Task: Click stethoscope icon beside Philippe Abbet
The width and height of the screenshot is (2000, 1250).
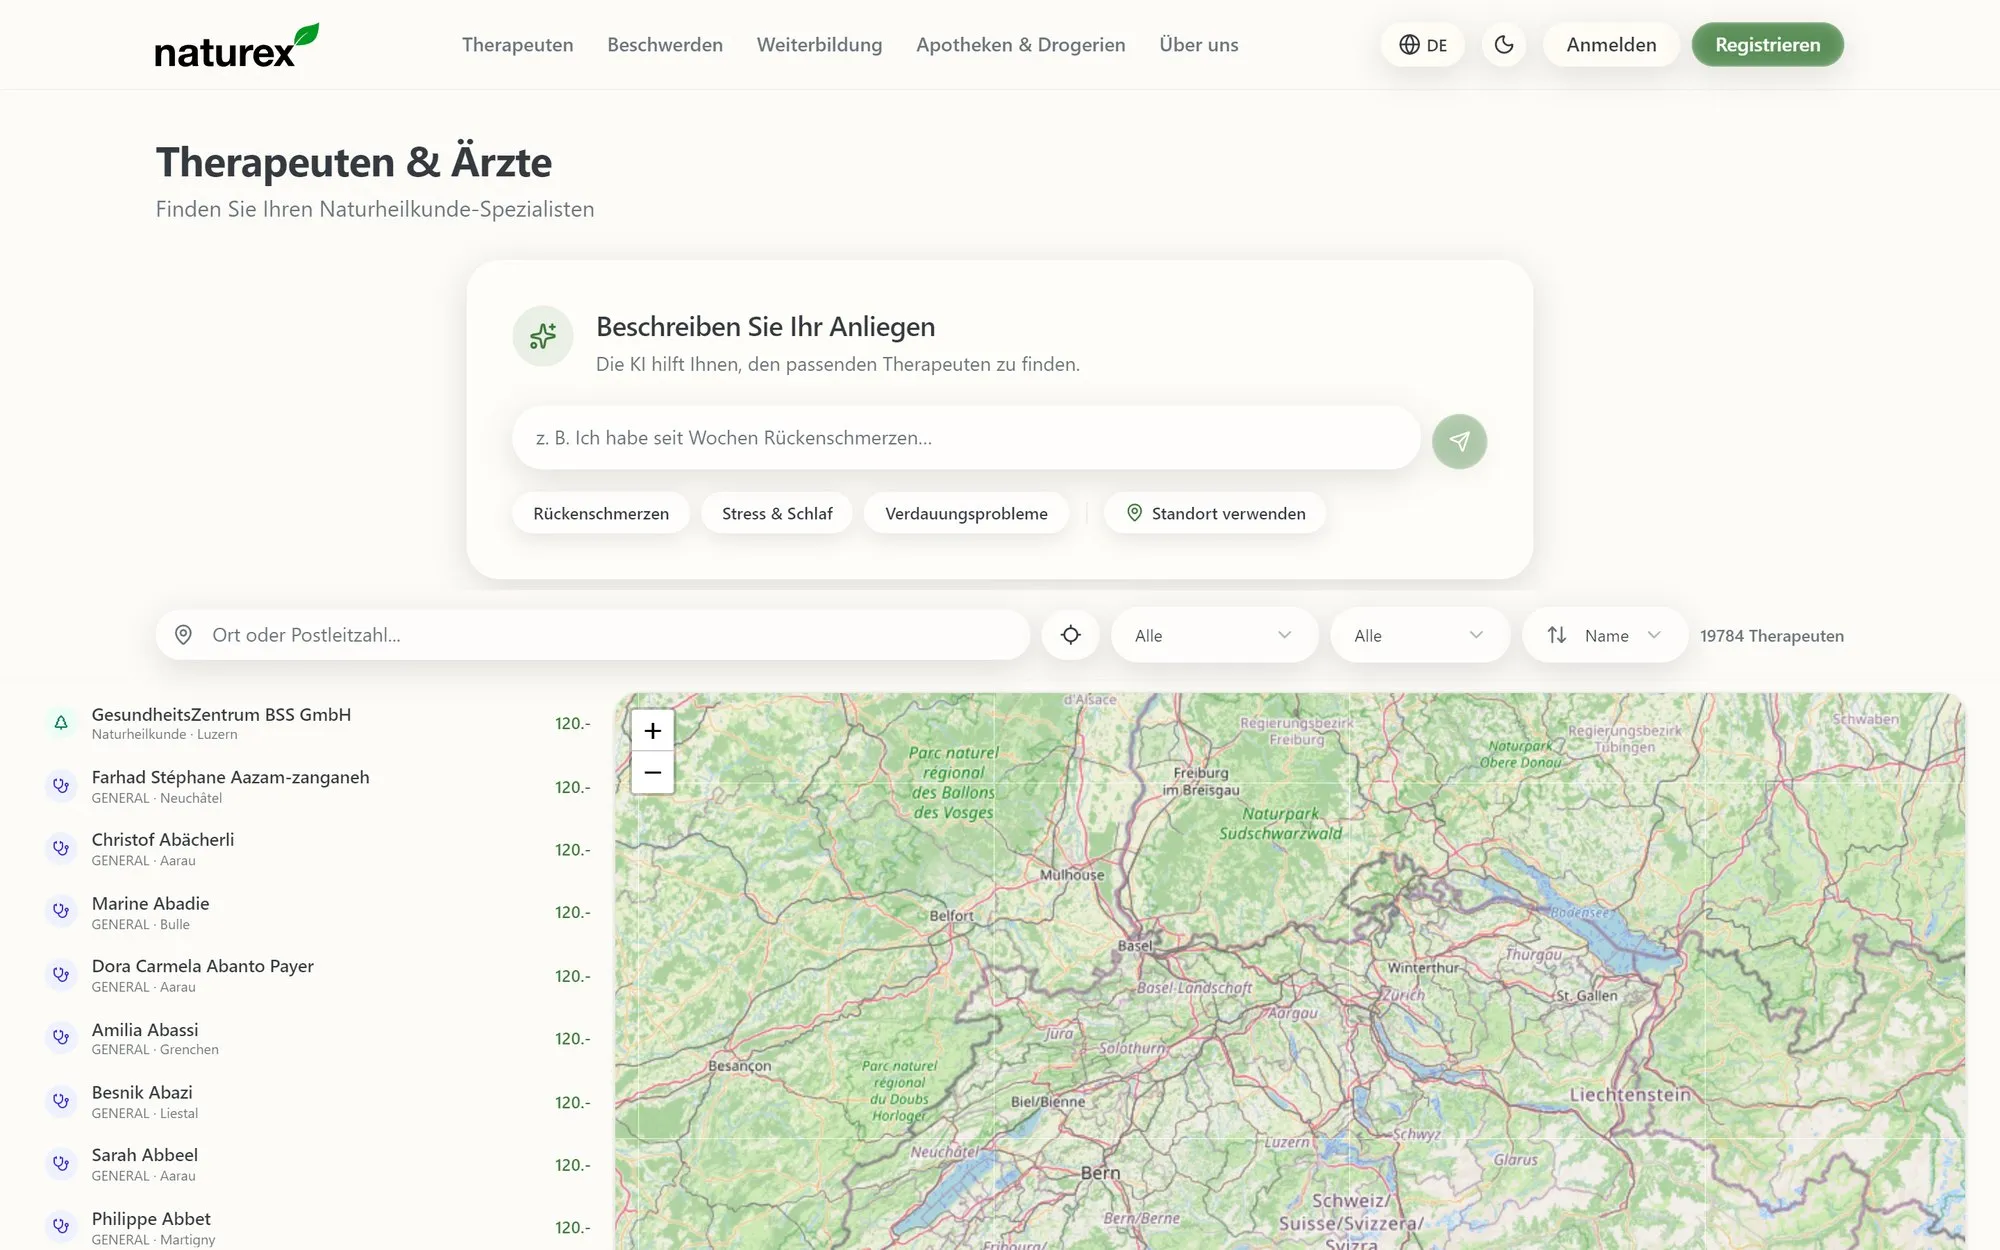Action: 61,1227
